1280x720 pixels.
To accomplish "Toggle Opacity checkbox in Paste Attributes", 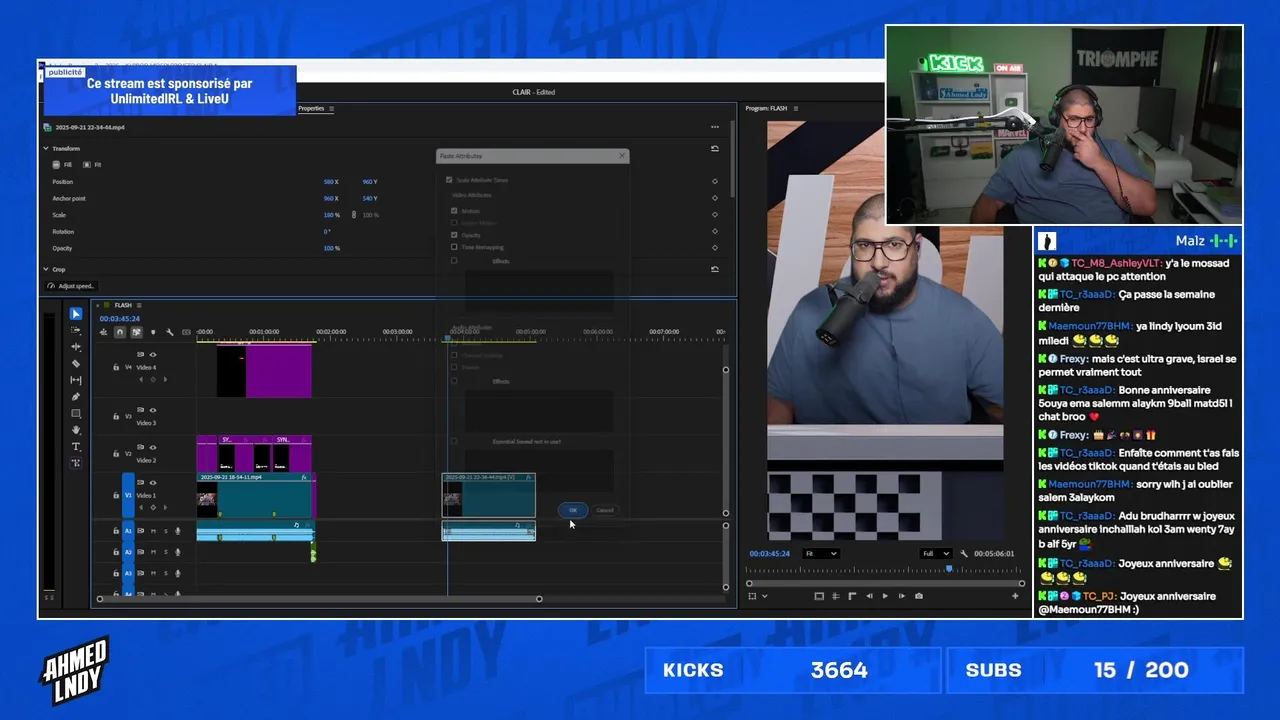I will coord(454,235).
